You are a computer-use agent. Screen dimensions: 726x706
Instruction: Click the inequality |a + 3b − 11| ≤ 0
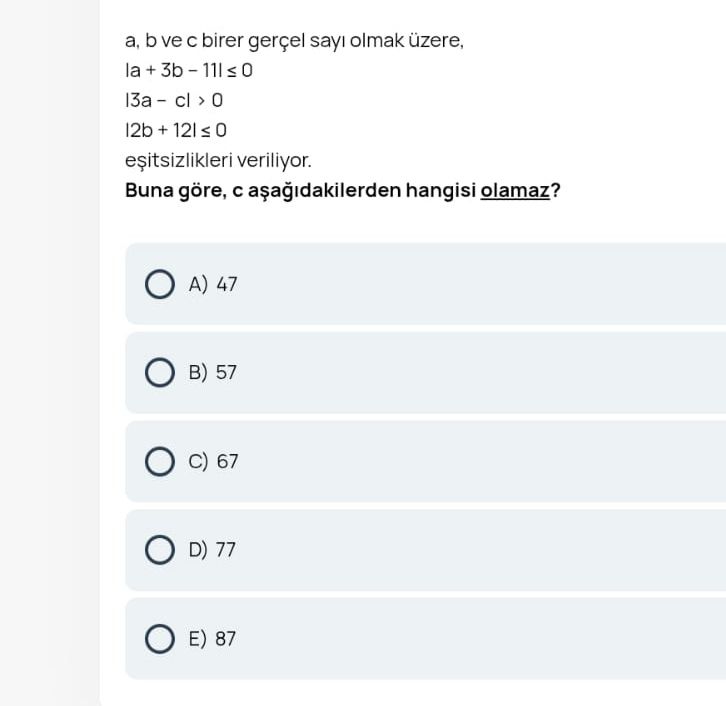tap(189, 71)
